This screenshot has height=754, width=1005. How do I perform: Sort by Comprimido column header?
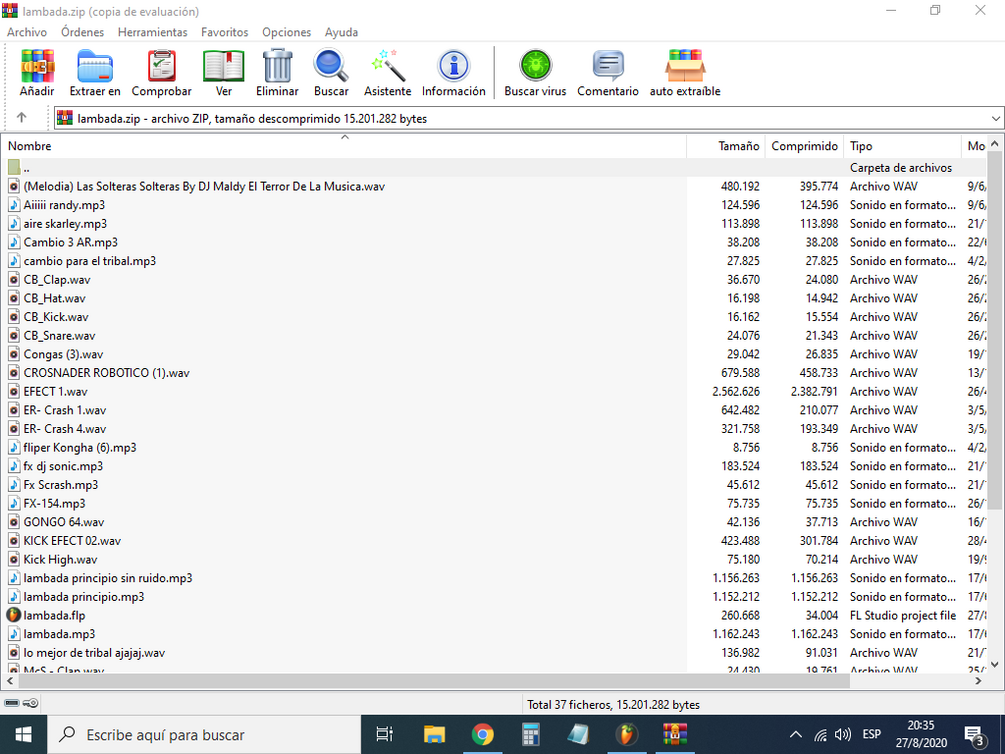[x=804, y=146]
